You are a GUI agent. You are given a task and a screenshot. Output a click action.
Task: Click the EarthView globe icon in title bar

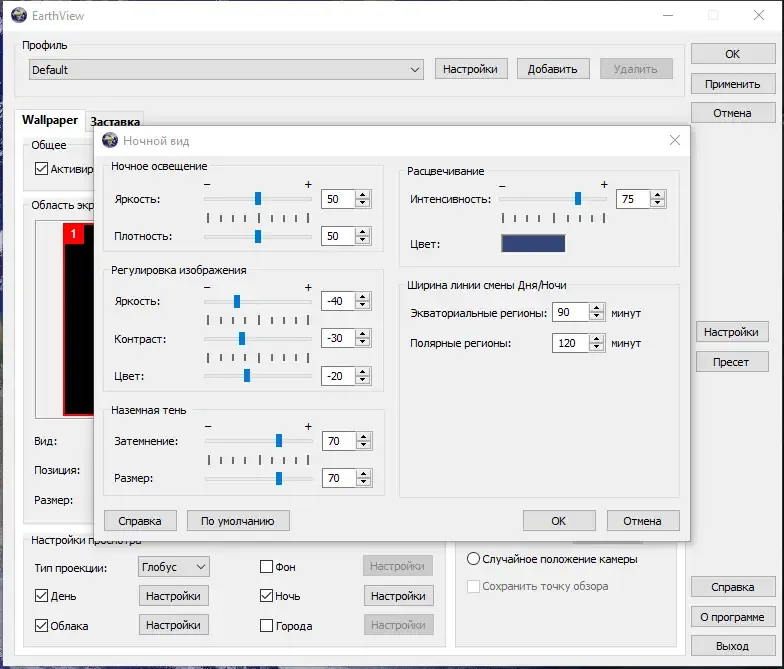(x=18, y=16)
